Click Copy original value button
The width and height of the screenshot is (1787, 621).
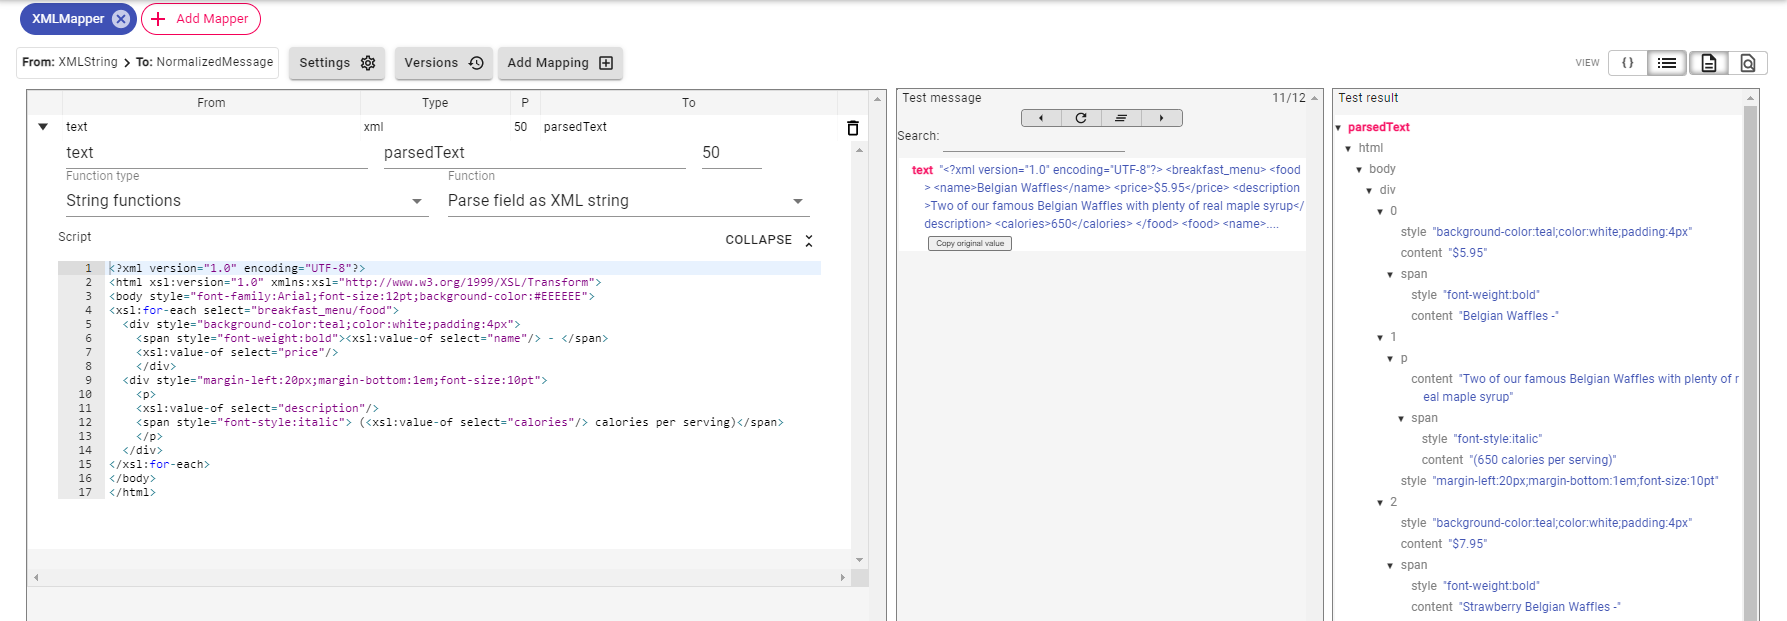point(970,244)
